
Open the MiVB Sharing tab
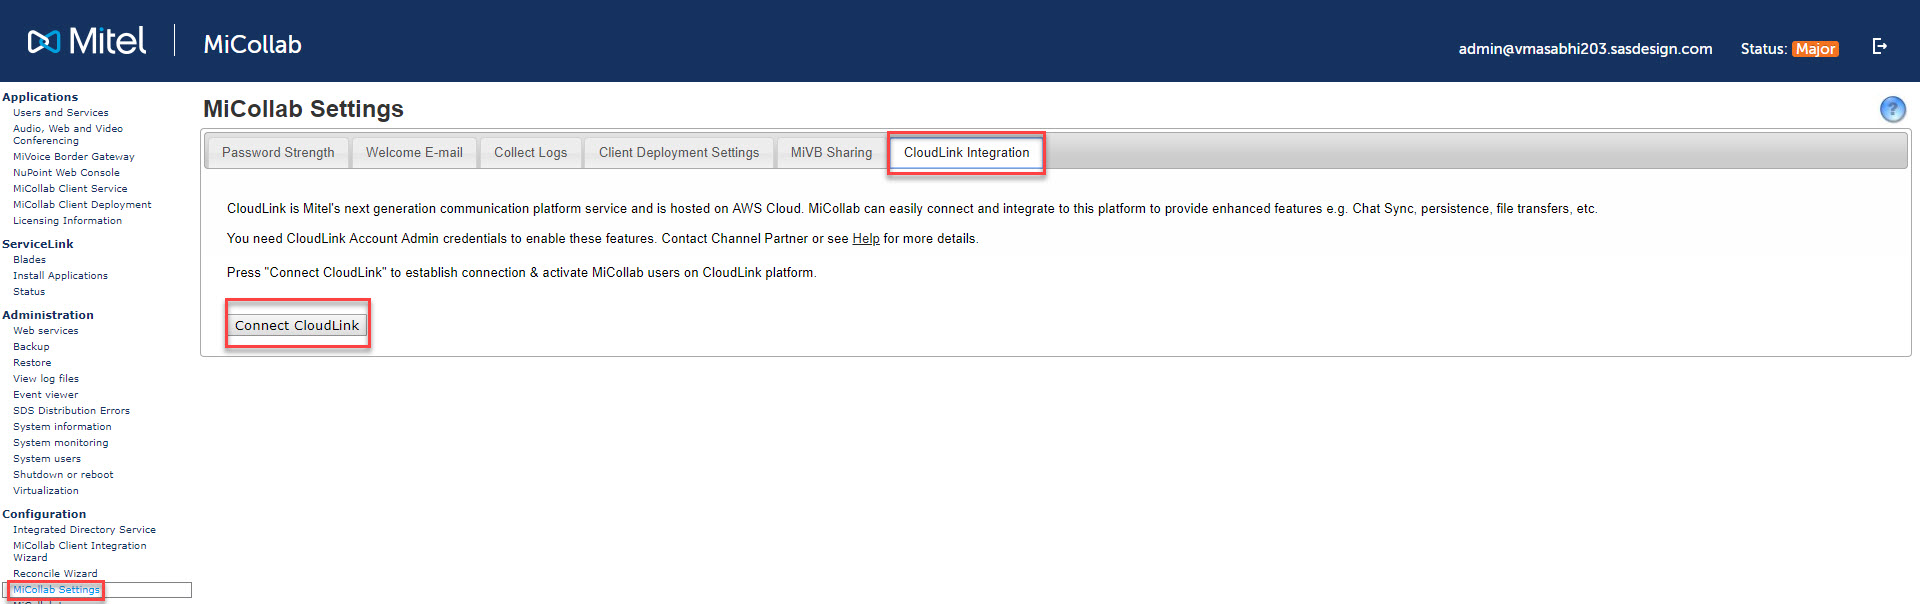(x=831, y=153)
